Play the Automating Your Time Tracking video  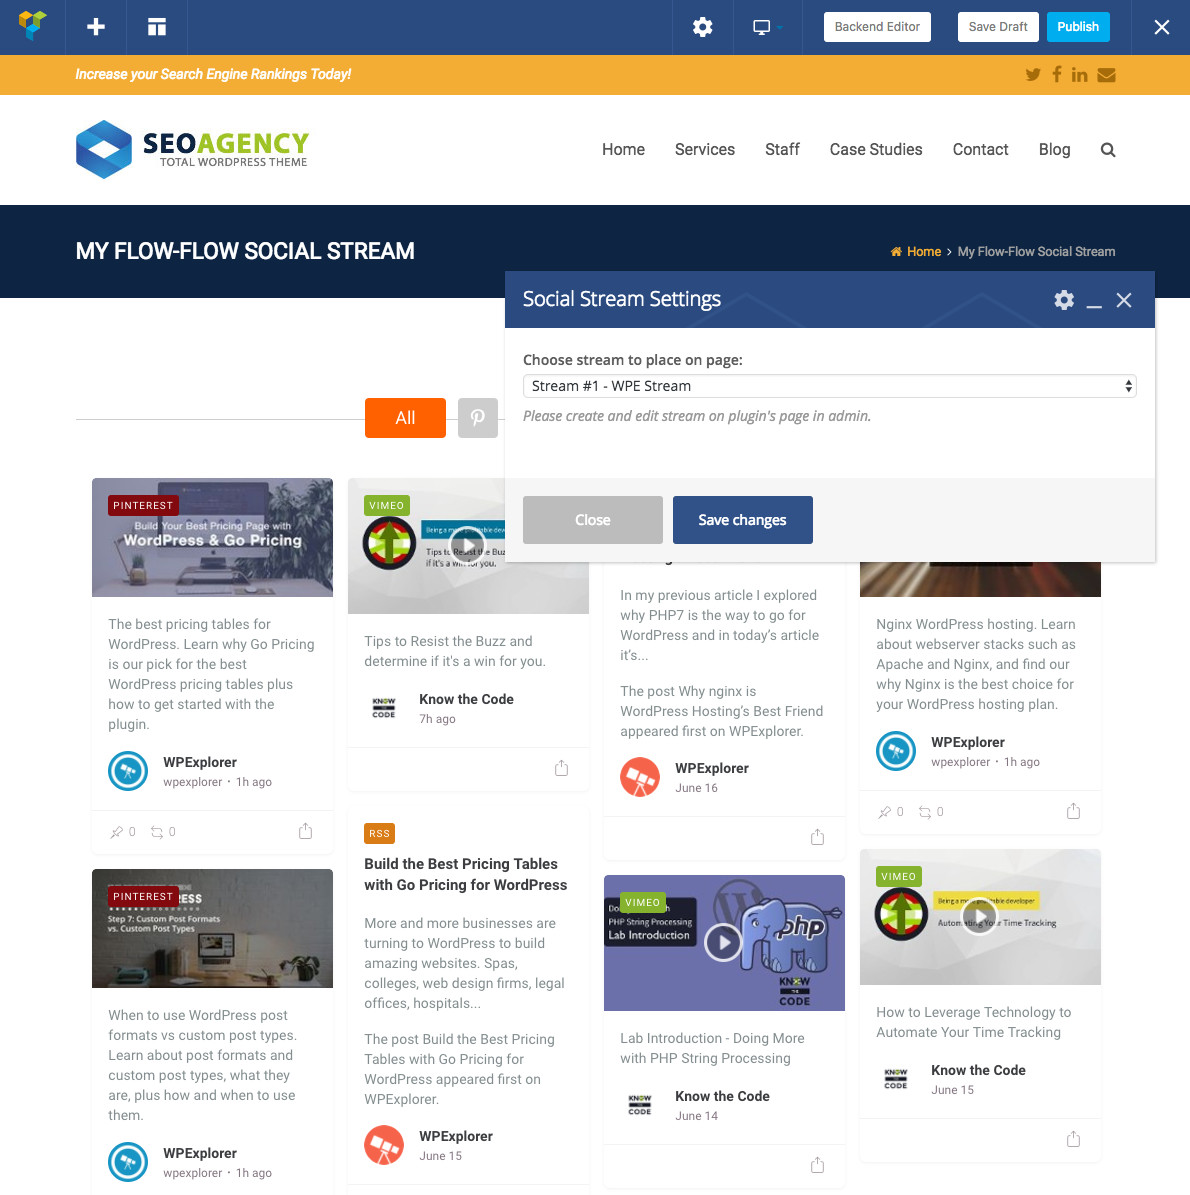point(979,917)
